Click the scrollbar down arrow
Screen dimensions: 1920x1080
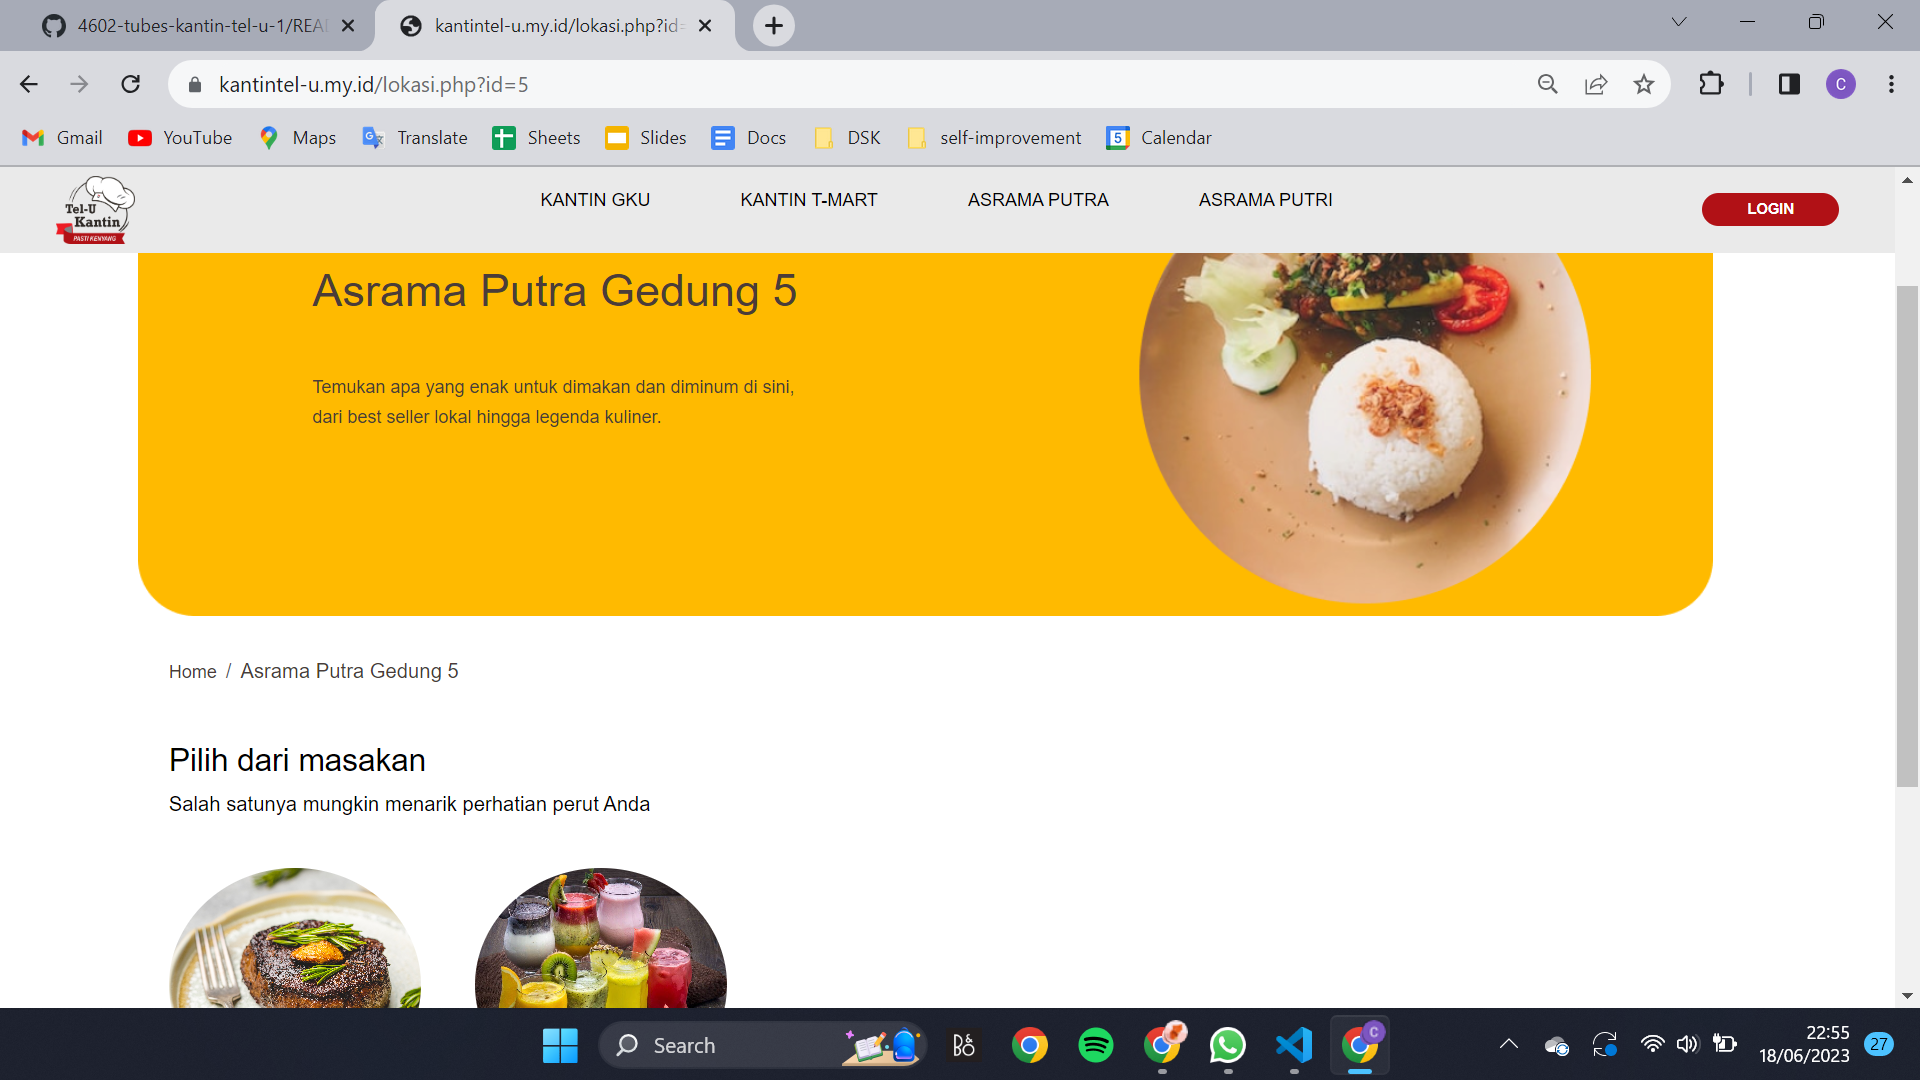tap(1907, 996)
